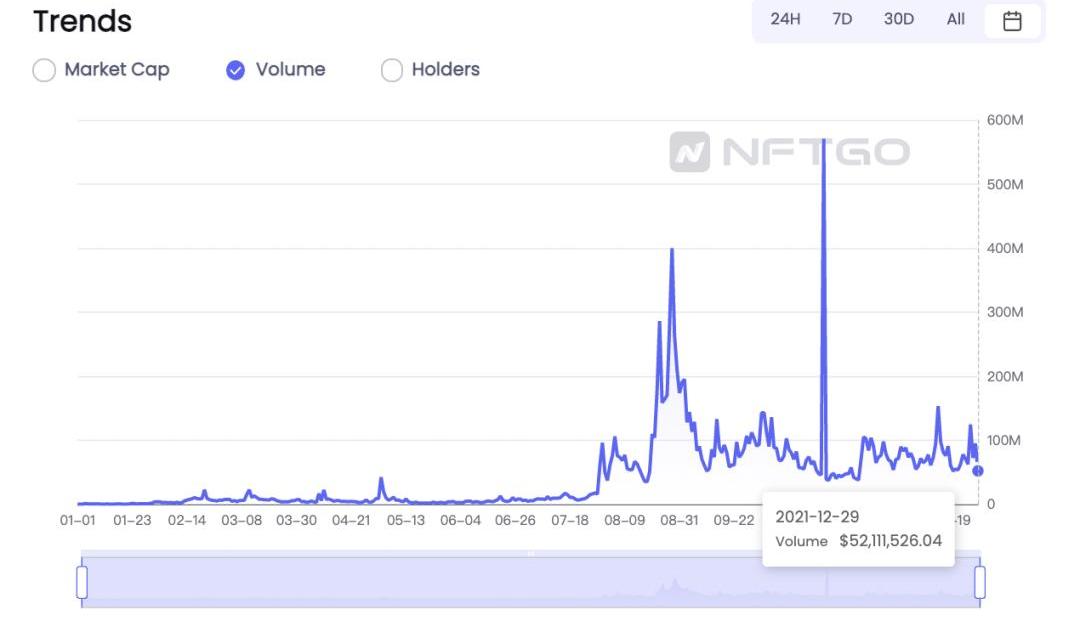
Task: Click the NFTGO watermark logo
Action: click(790, 152)
